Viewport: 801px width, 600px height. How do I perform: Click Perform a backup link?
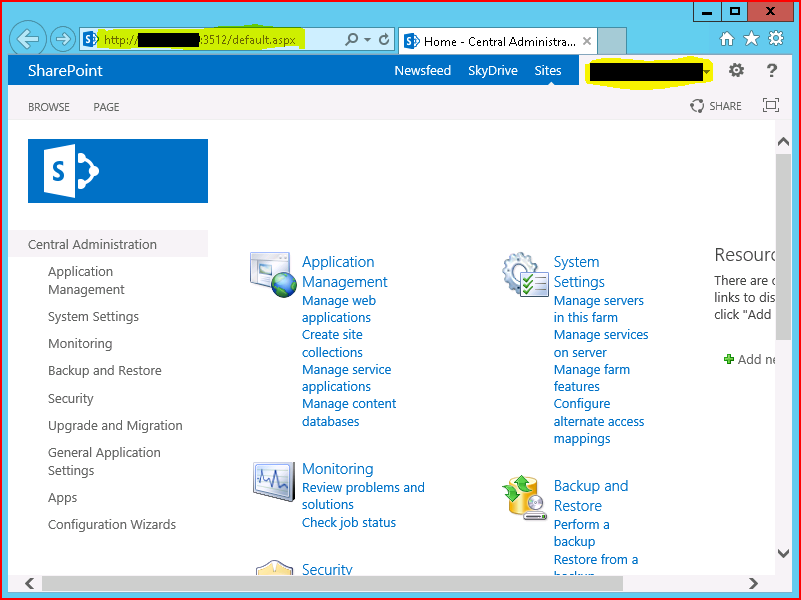tap(581, 533)
